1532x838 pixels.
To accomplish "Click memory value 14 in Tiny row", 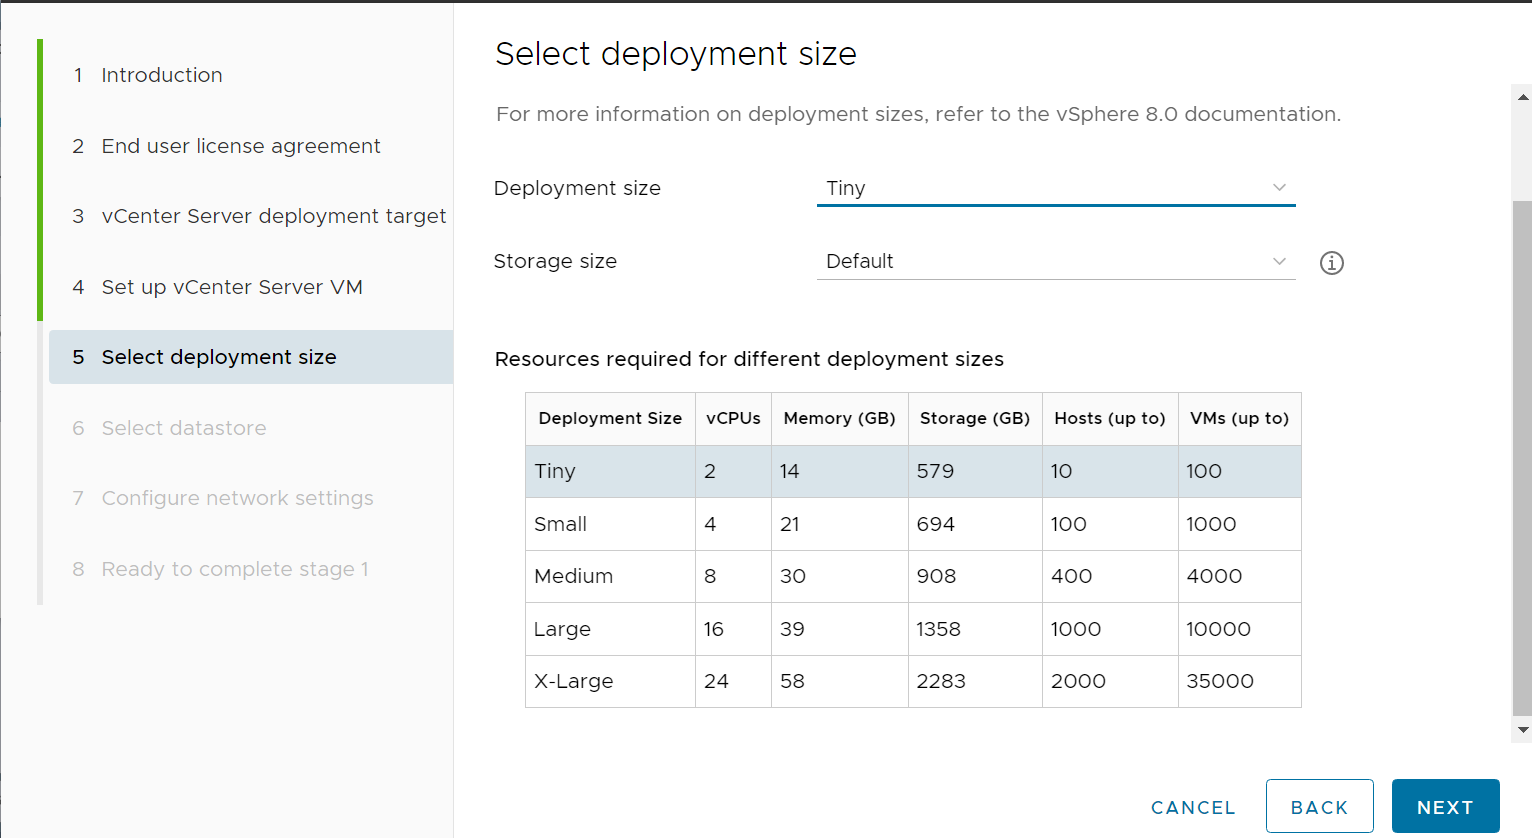I will coord(789,471).
